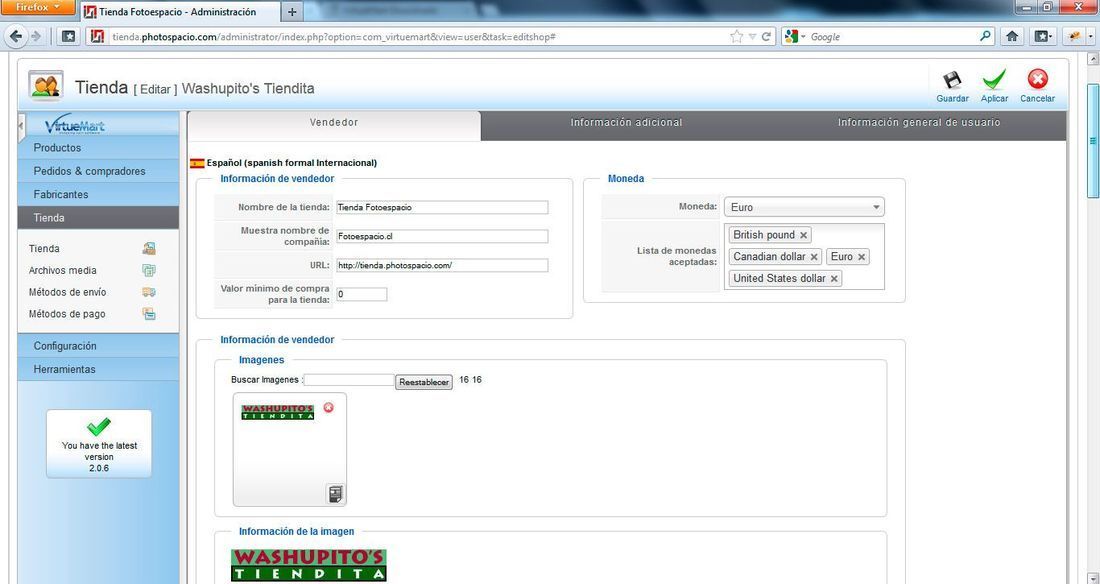Click the bookmarks toolbar icon beside home

(x=1043, y=36)
